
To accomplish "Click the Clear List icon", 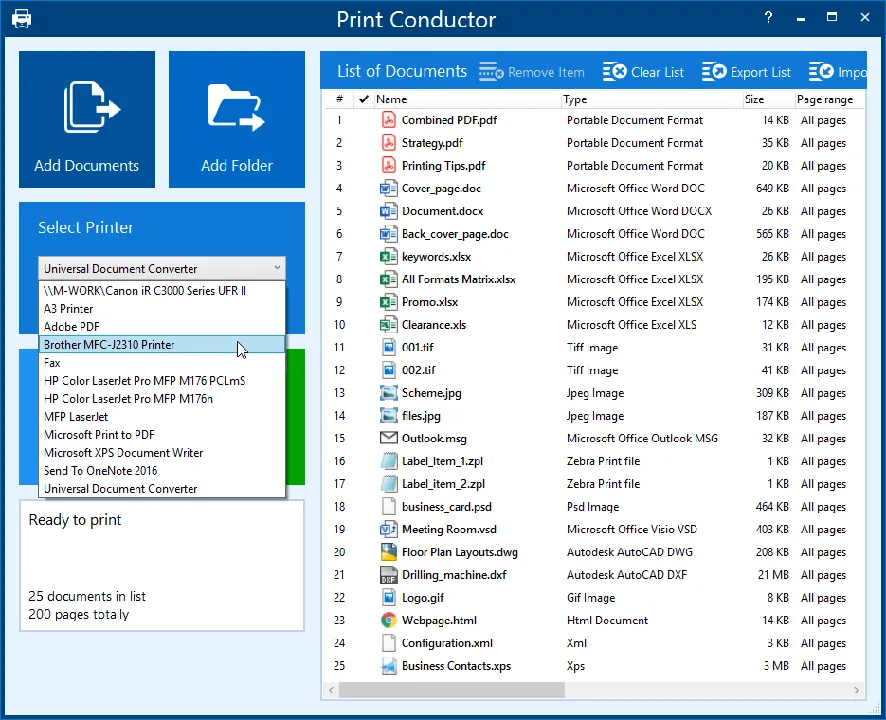I will tap(614, 72).
